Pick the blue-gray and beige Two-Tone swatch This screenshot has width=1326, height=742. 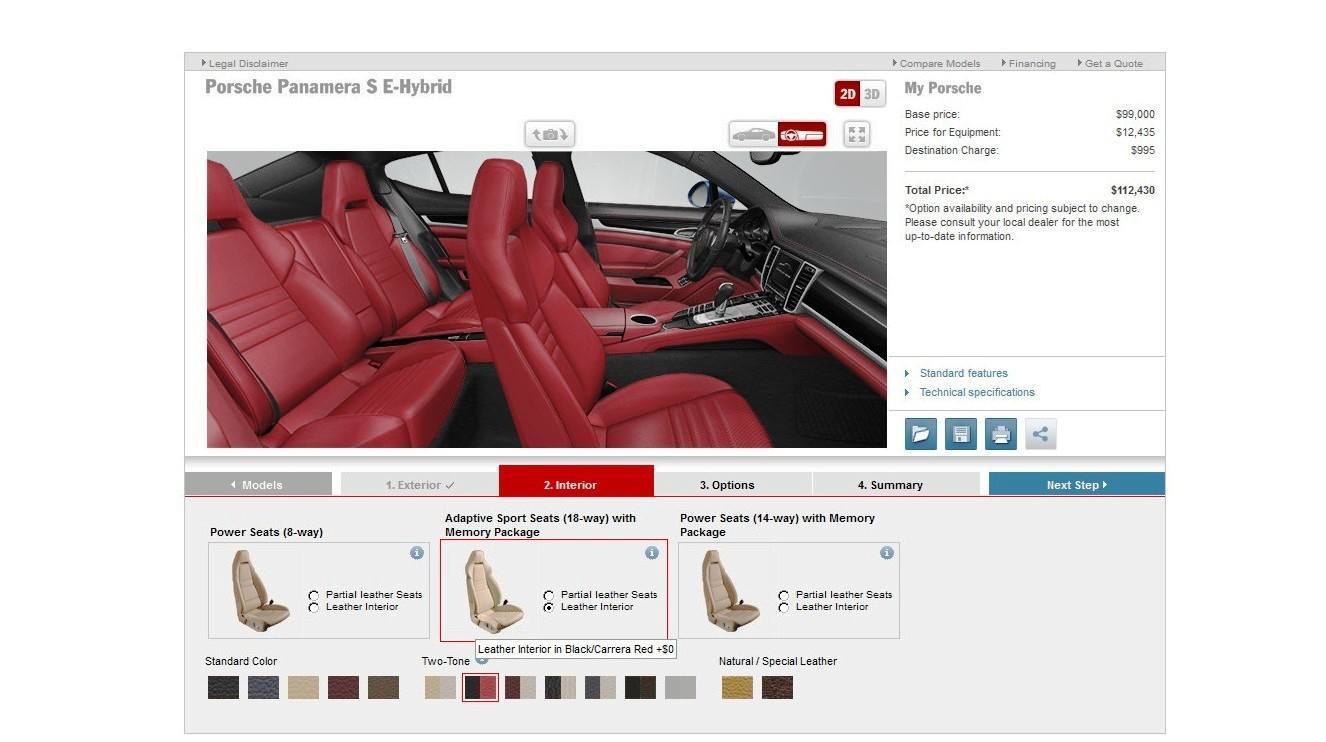coord(600,687)
